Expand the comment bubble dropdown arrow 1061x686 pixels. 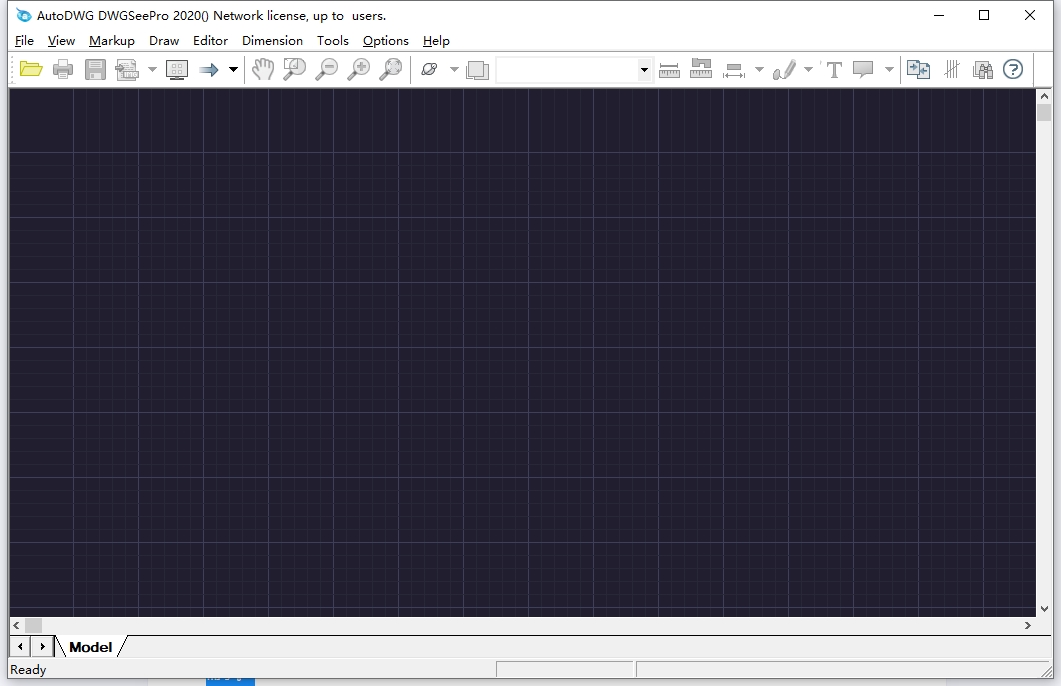click(x=889, y=70)
